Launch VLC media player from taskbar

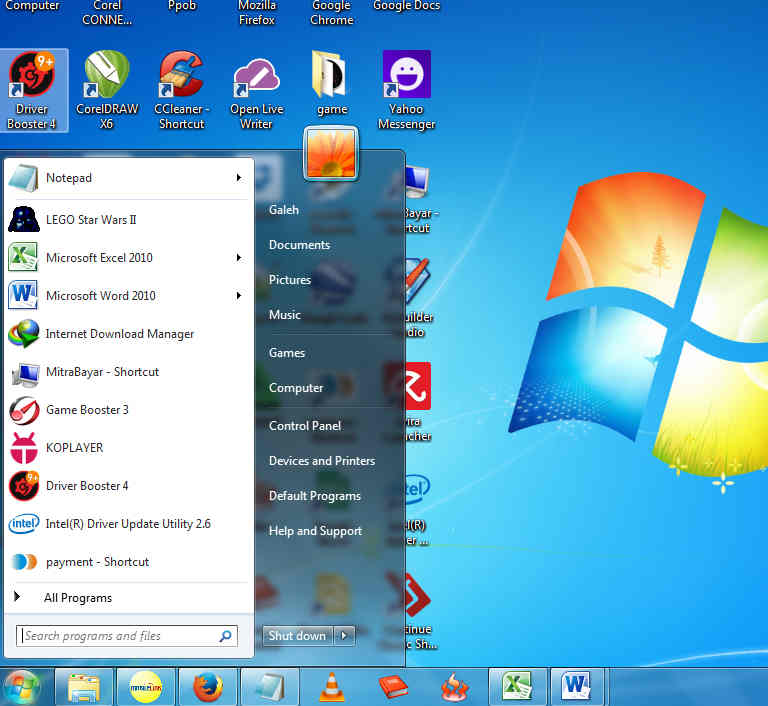tap(332, 687)
